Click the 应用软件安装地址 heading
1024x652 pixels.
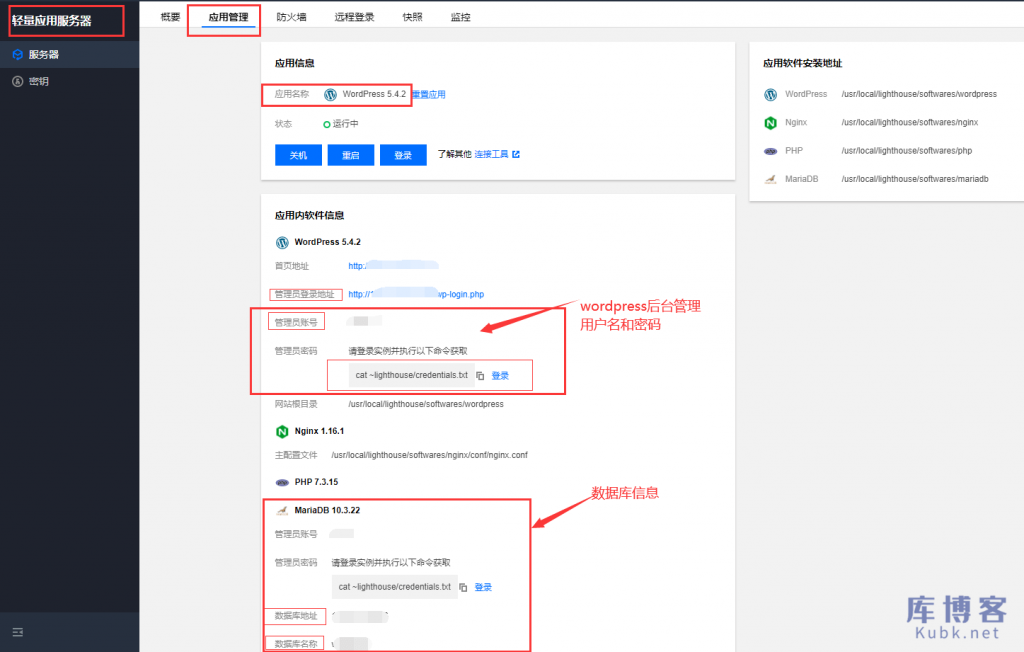(803, 63)
